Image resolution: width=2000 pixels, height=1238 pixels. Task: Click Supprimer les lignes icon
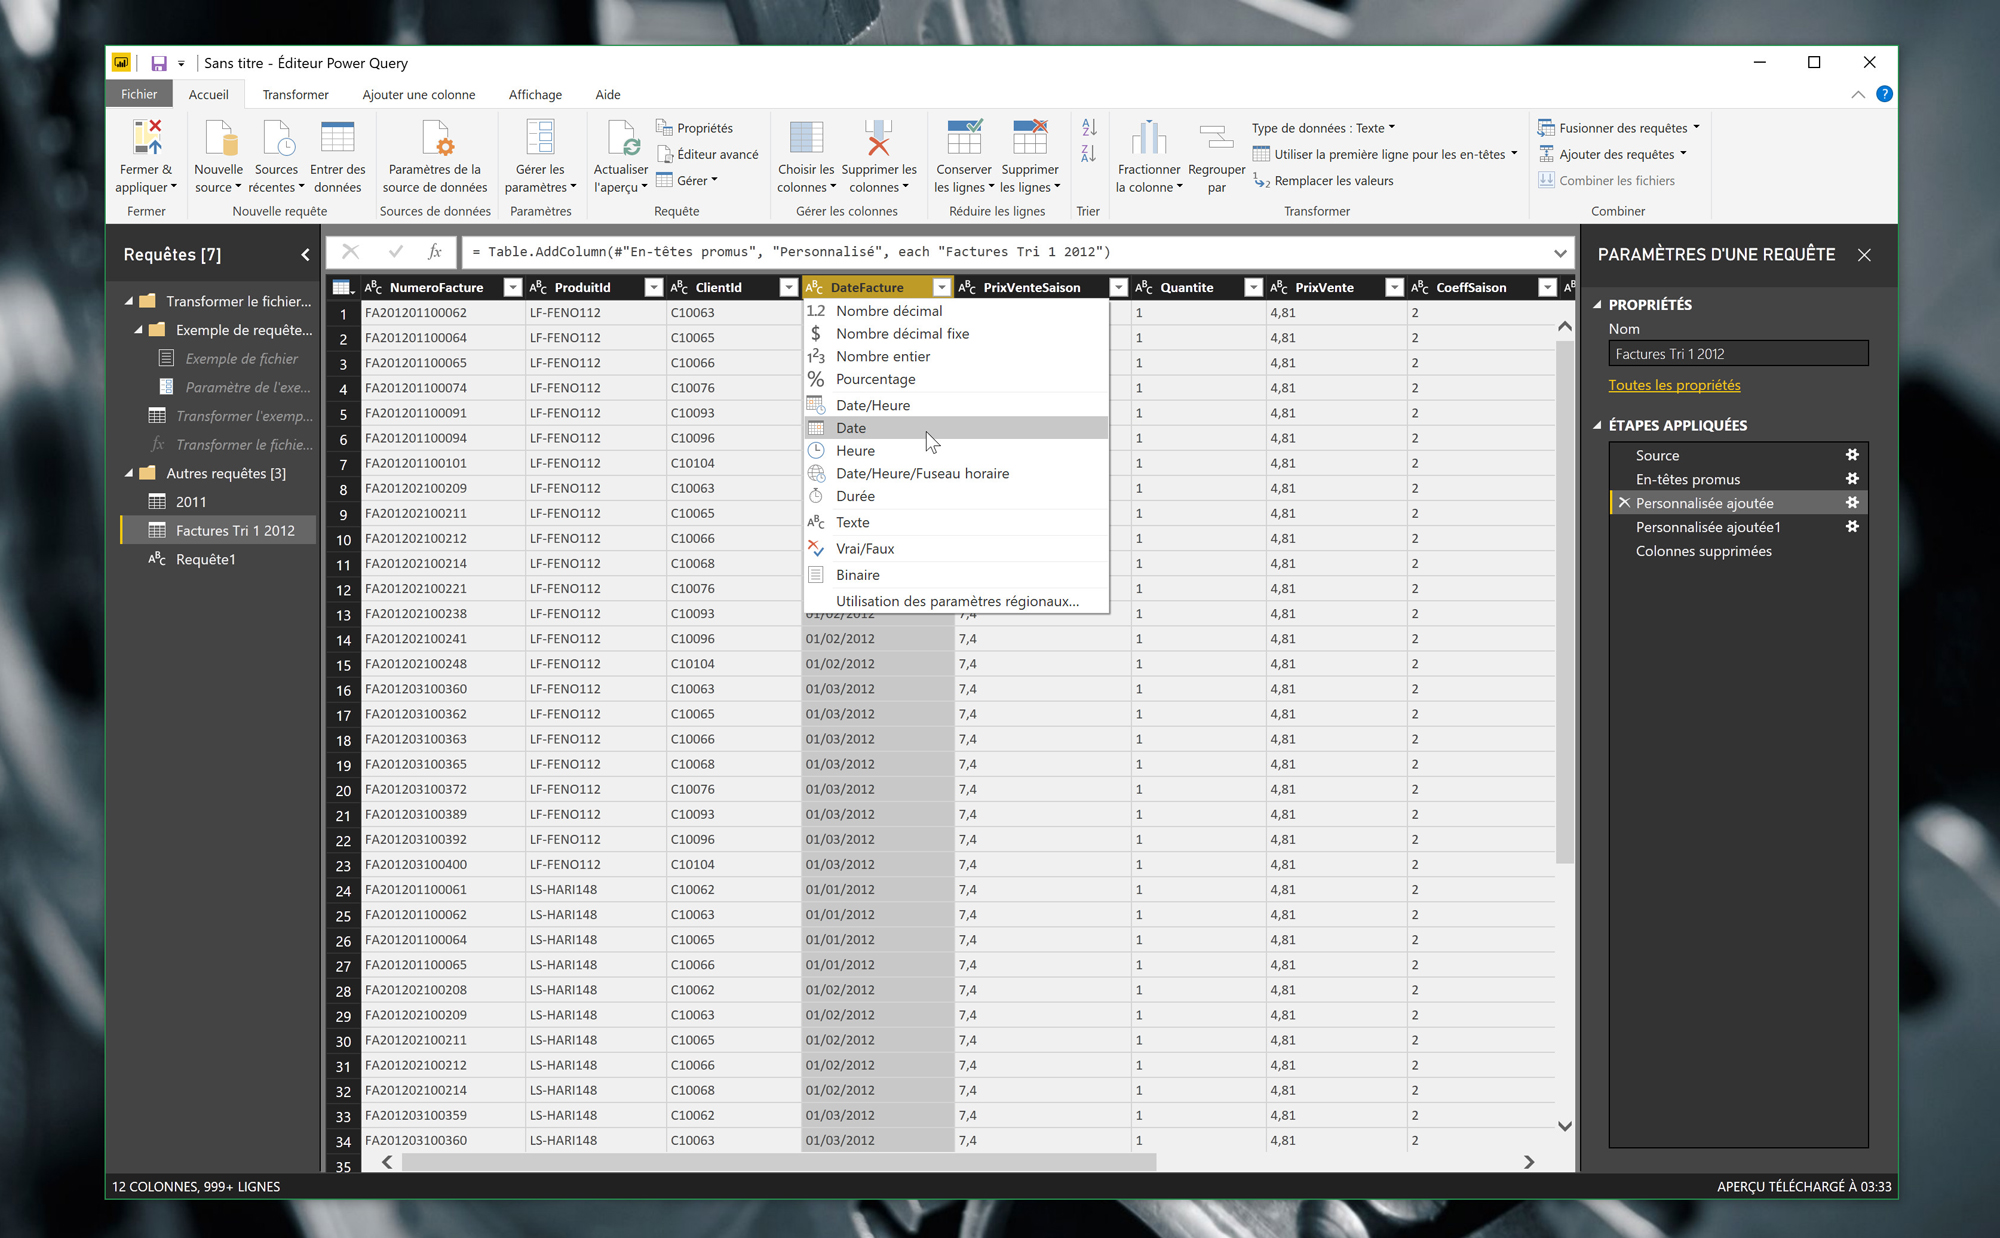coord(1030,137)
